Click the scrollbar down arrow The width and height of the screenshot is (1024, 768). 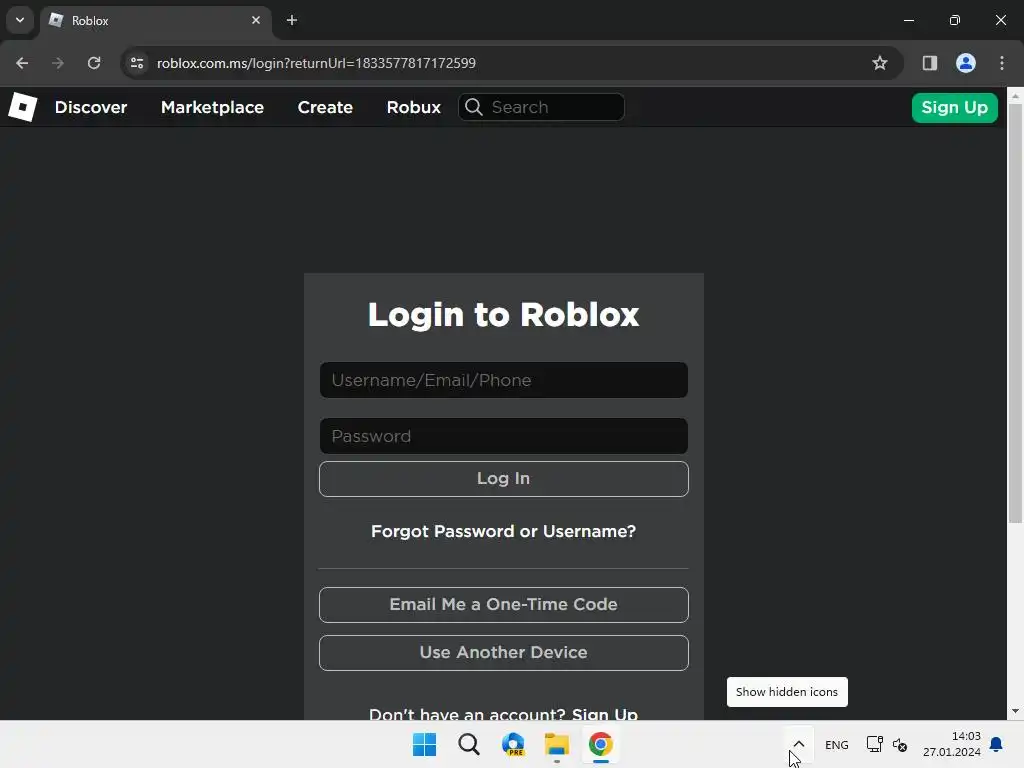1015,711
